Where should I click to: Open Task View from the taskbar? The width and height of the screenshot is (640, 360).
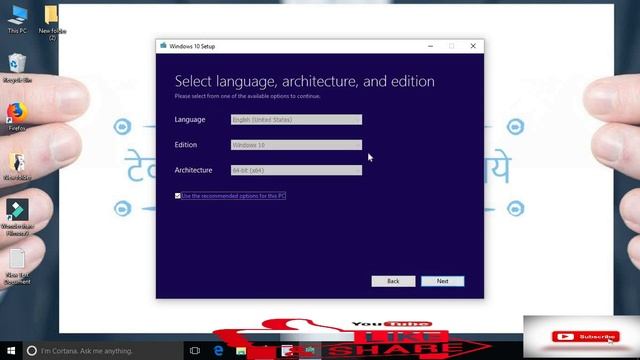(x=195, y=351)
